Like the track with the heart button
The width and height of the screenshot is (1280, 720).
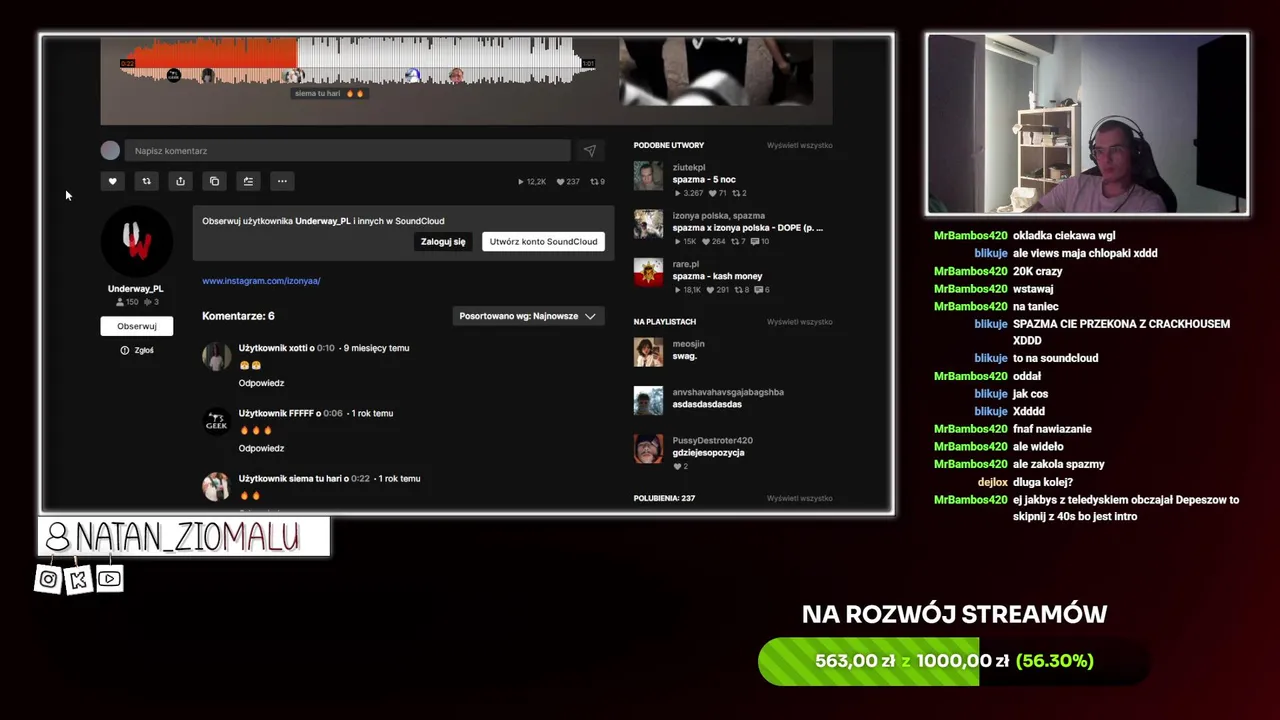pos(112,181)
